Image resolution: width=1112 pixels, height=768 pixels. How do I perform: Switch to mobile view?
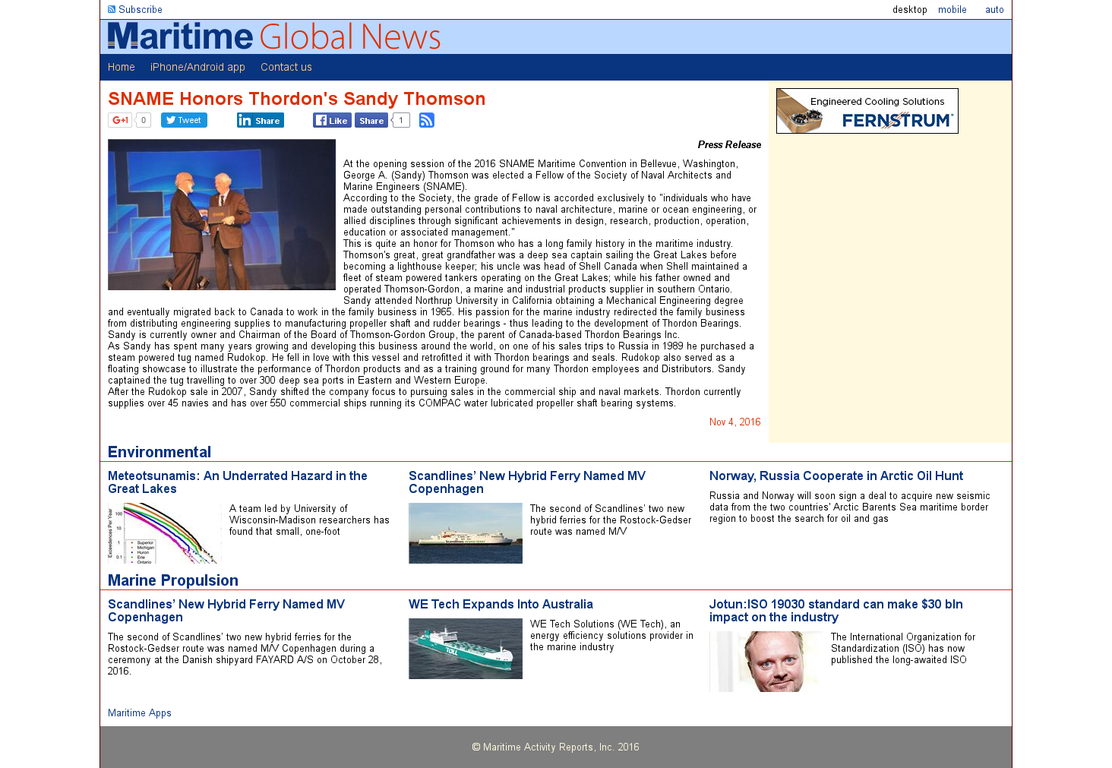pos(952,9)
